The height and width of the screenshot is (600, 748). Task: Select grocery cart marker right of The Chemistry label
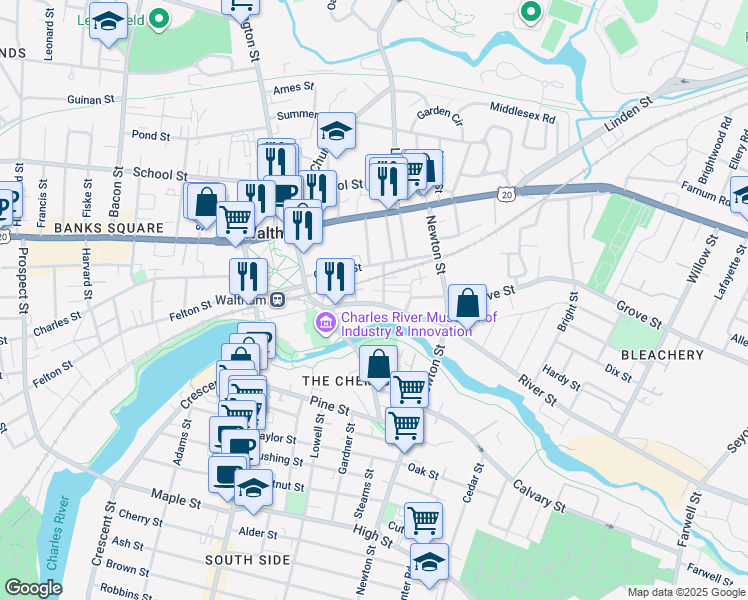coord(409,389)
